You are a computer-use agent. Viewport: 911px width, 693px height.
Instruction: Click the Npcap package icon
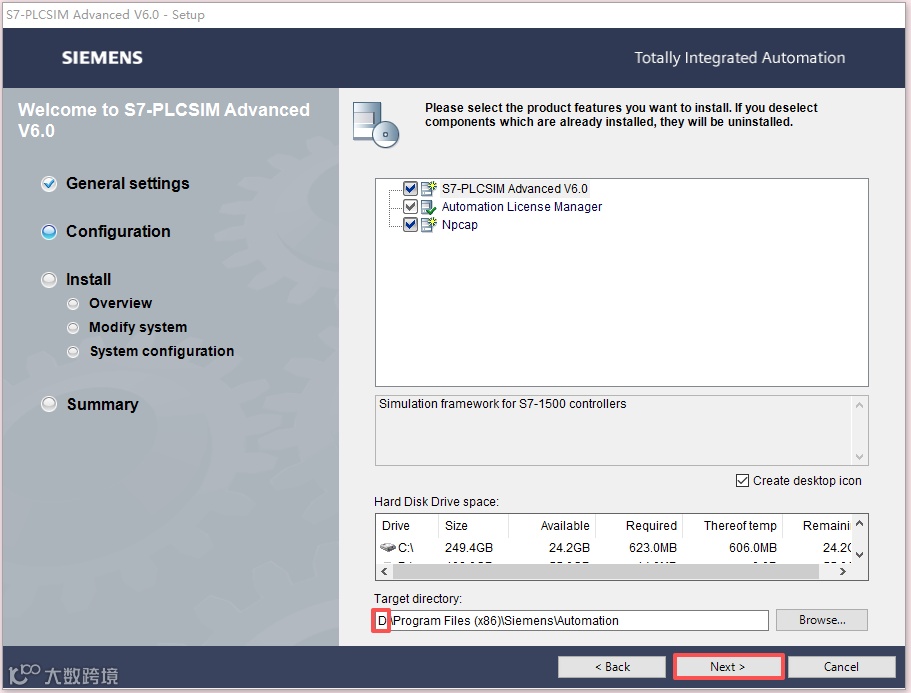tap(428, 224)
